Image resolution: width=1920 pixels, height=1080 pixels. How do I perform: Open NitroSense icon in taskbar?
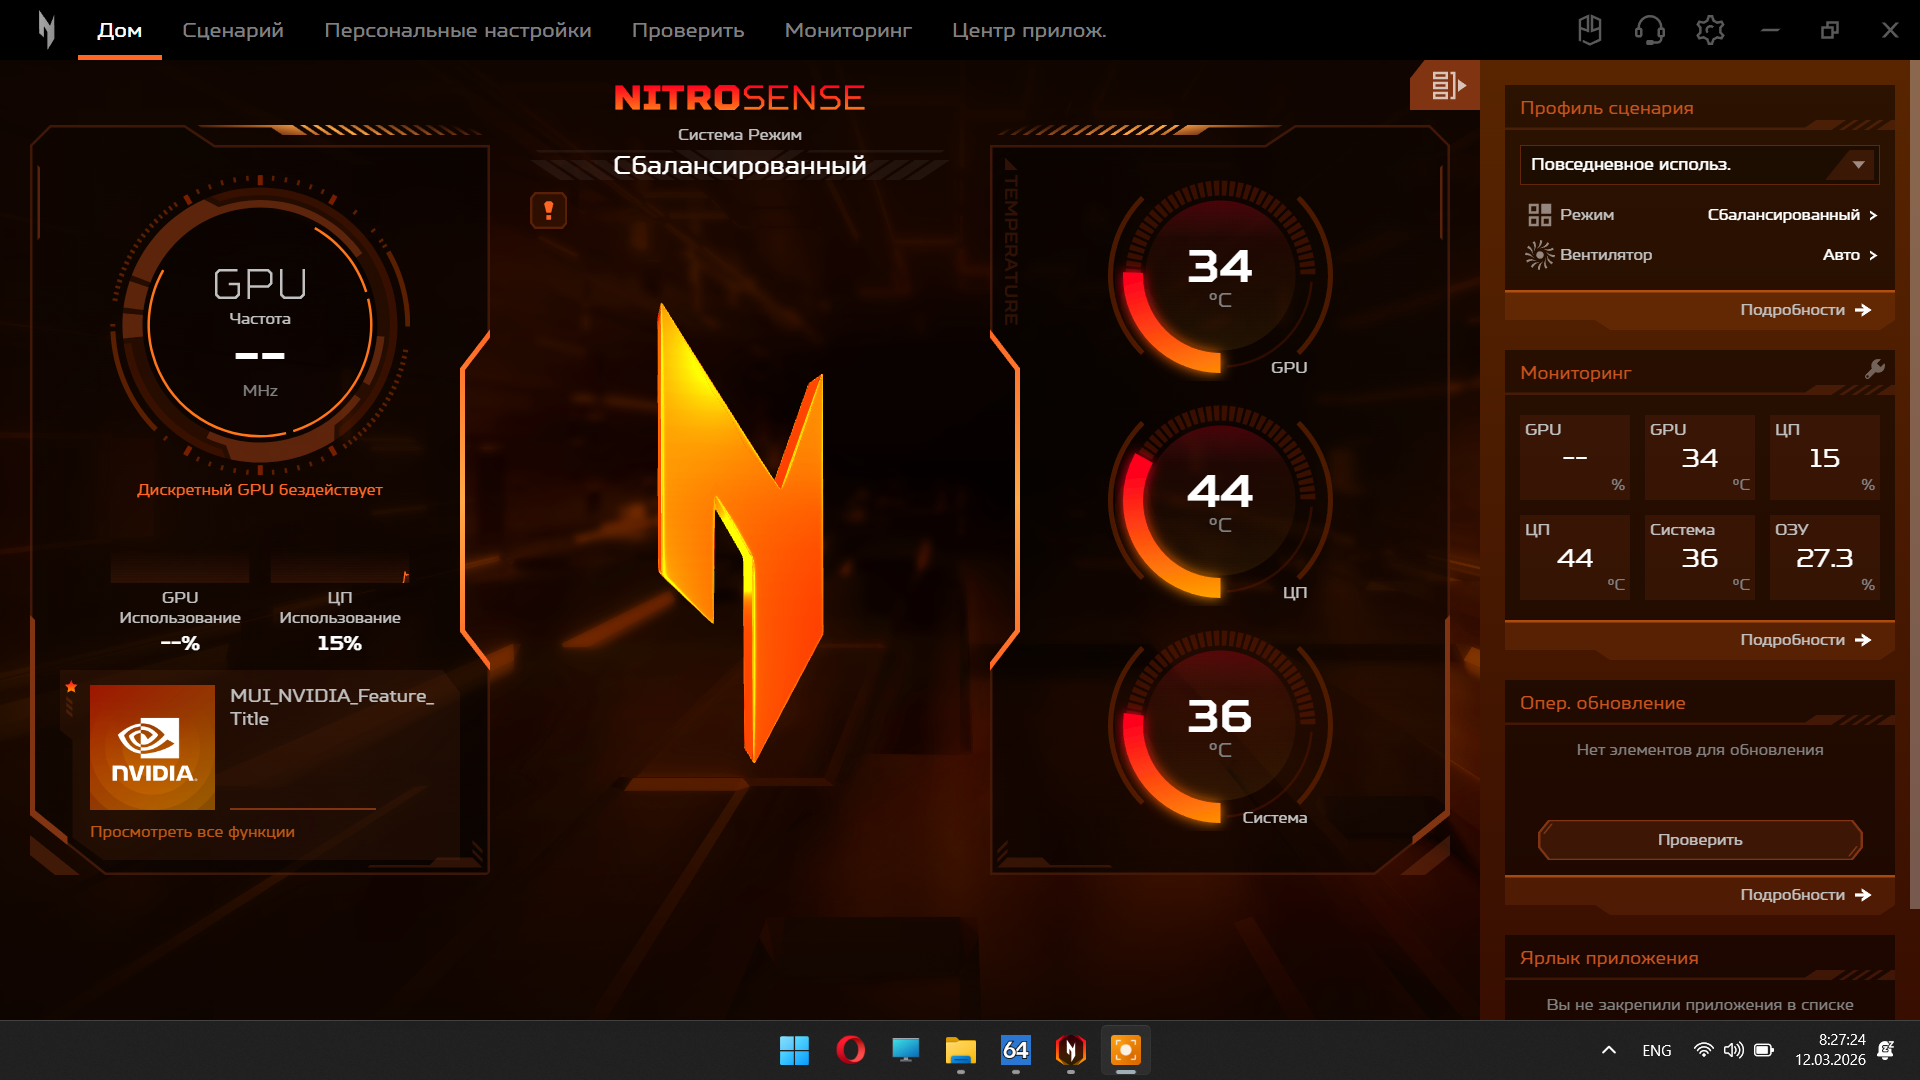(1071, 1050)
